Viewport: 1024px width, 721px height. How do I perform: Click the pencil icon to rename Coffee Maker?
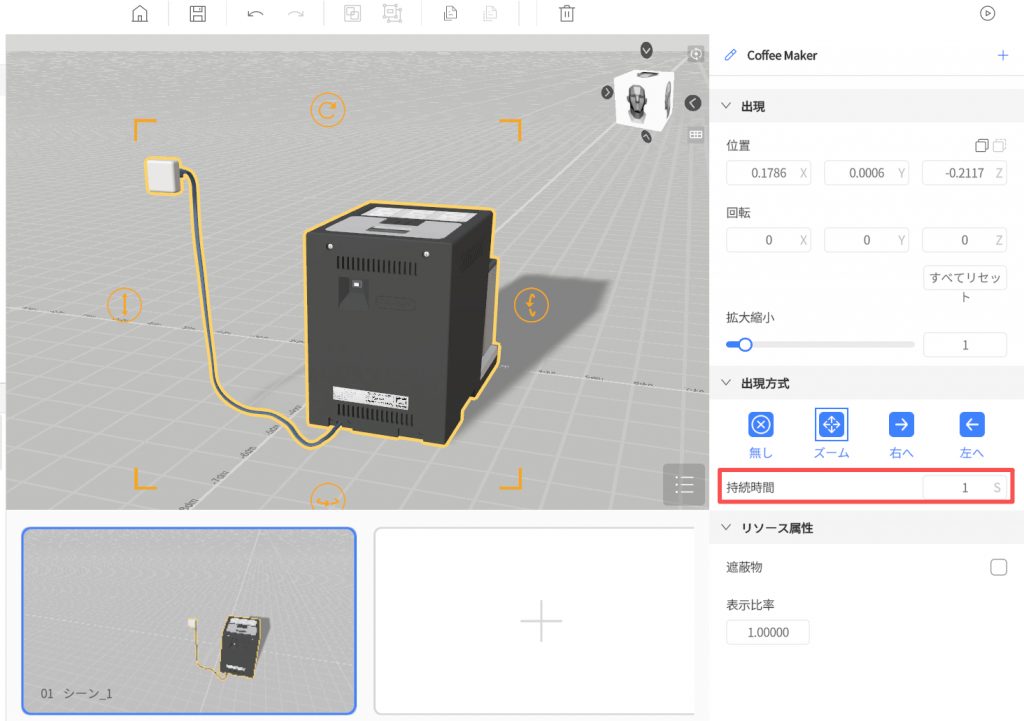[730, 55]
